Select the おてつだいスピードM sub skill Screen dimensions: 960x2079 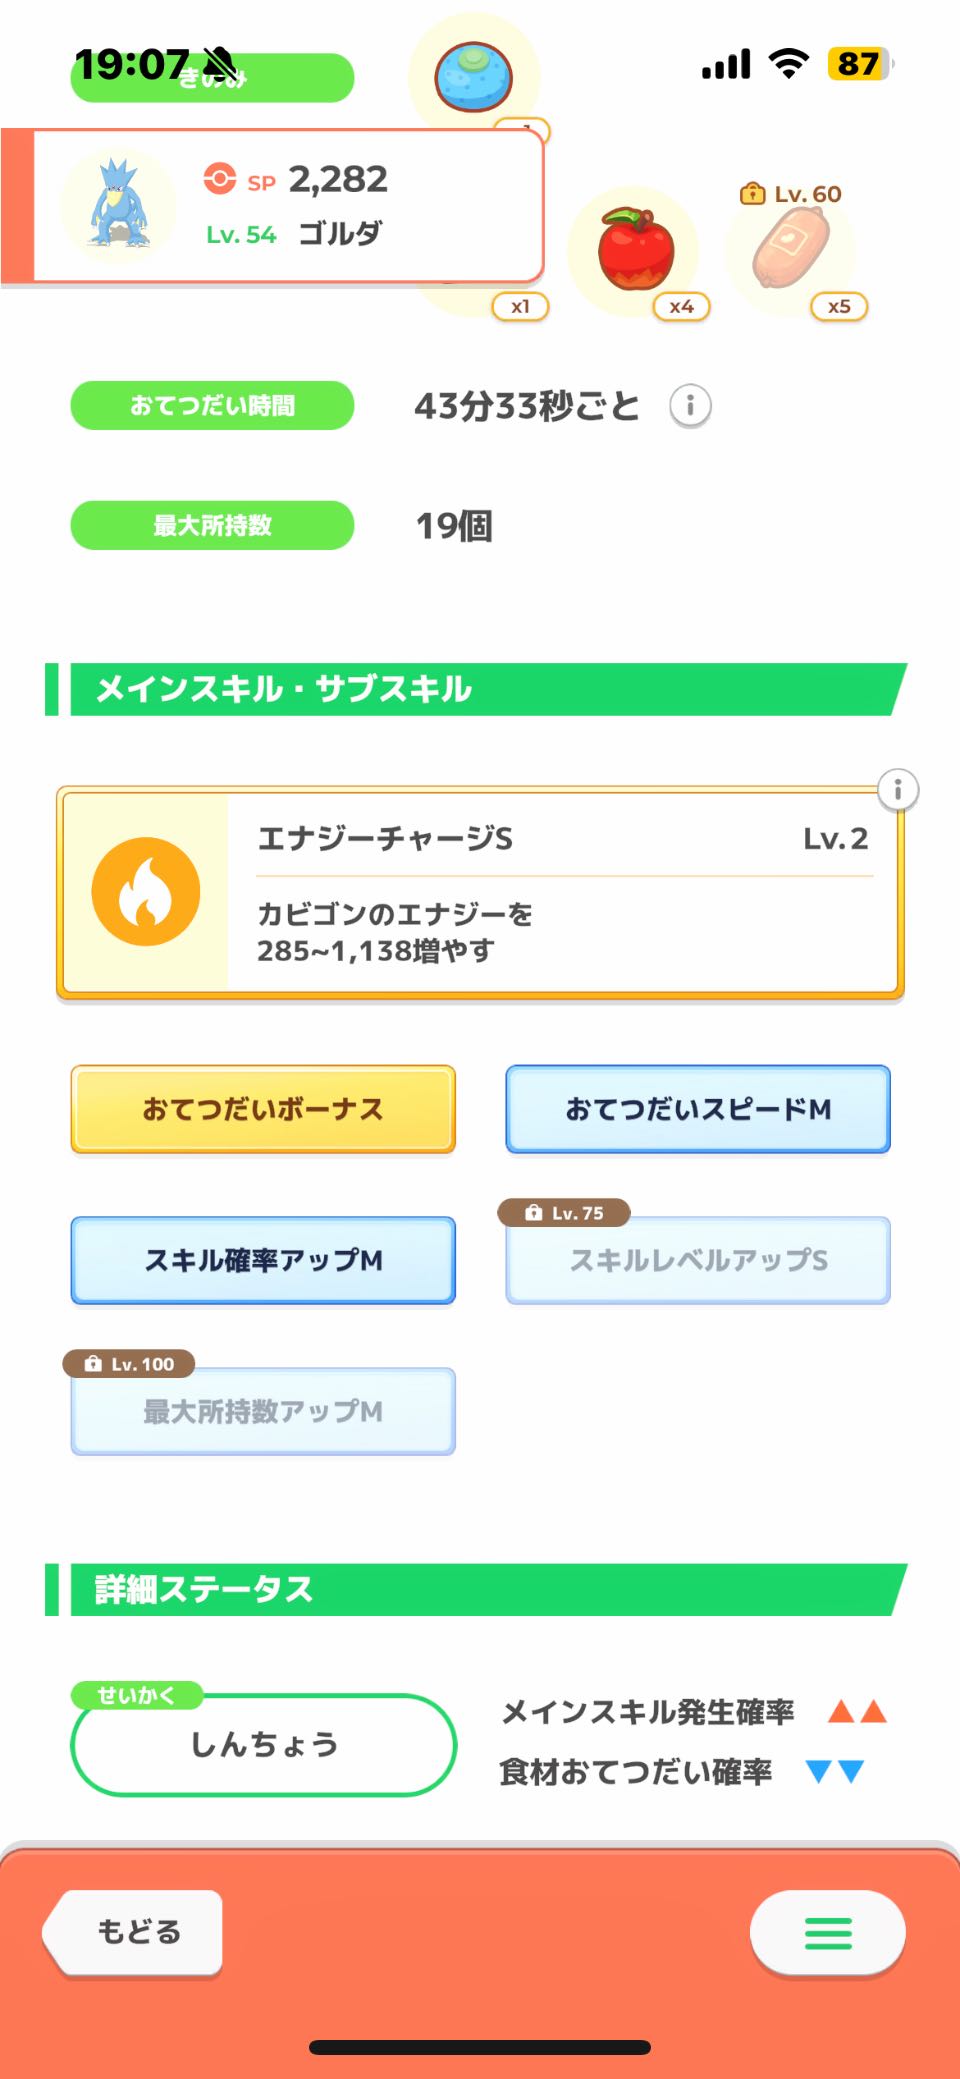click(698, 1109)
